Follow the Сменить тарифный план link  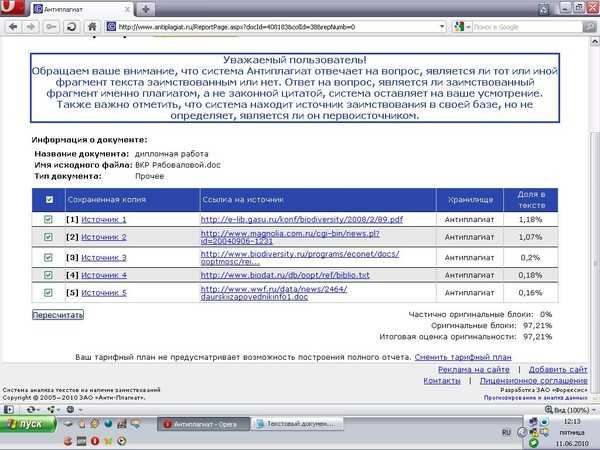463,357
